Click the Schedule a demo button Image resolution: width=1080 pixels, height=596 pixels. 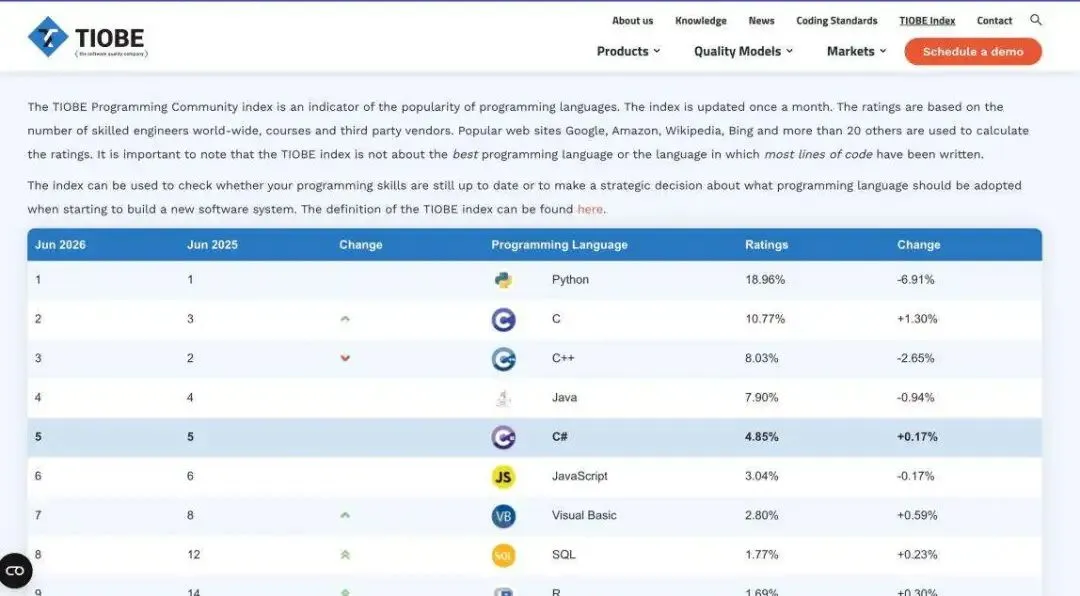click(973, 52)
